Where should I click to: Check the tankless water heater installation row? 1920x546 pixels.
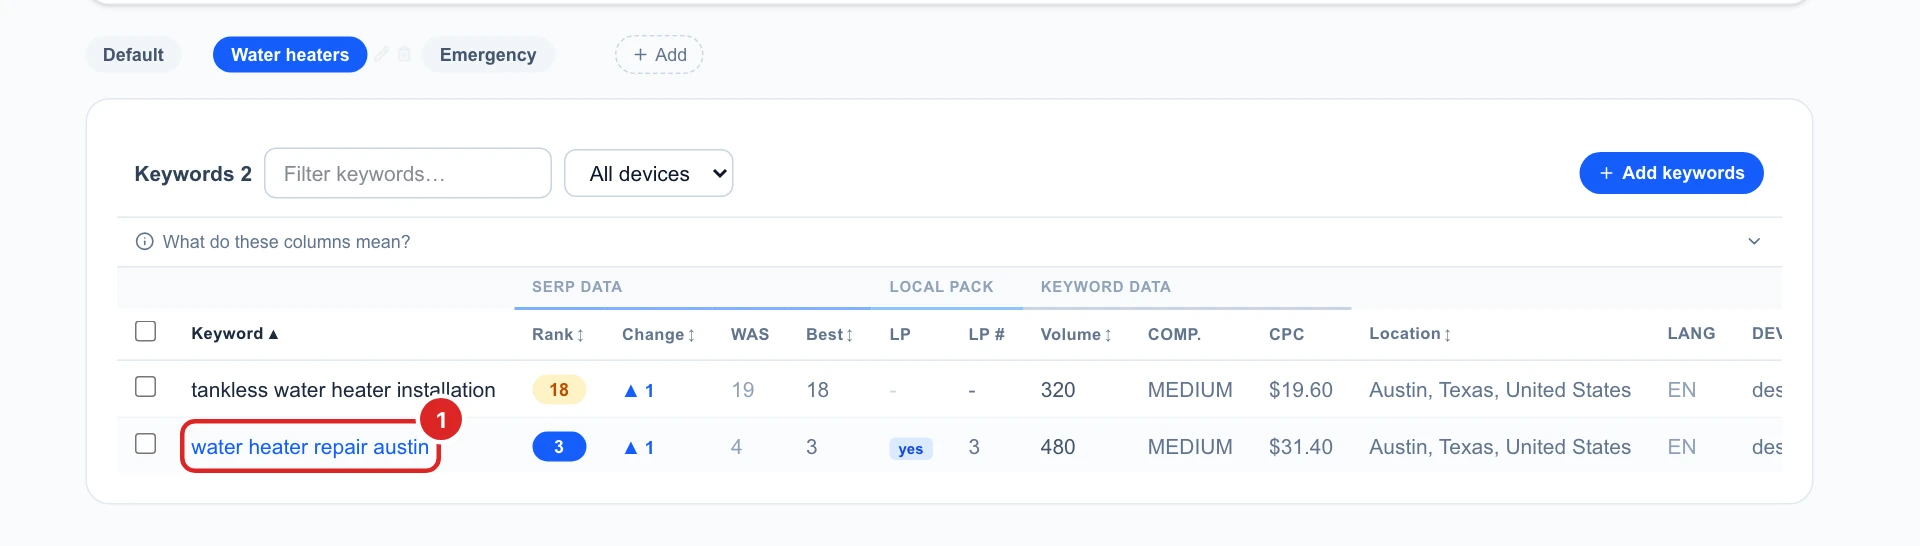point(145,386)
